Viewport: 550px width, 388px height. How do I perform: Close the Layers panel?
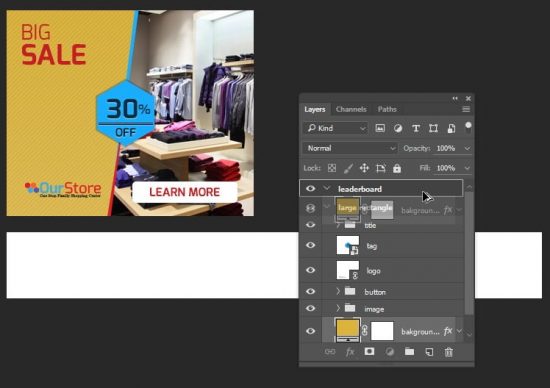[x=468, y=99]
